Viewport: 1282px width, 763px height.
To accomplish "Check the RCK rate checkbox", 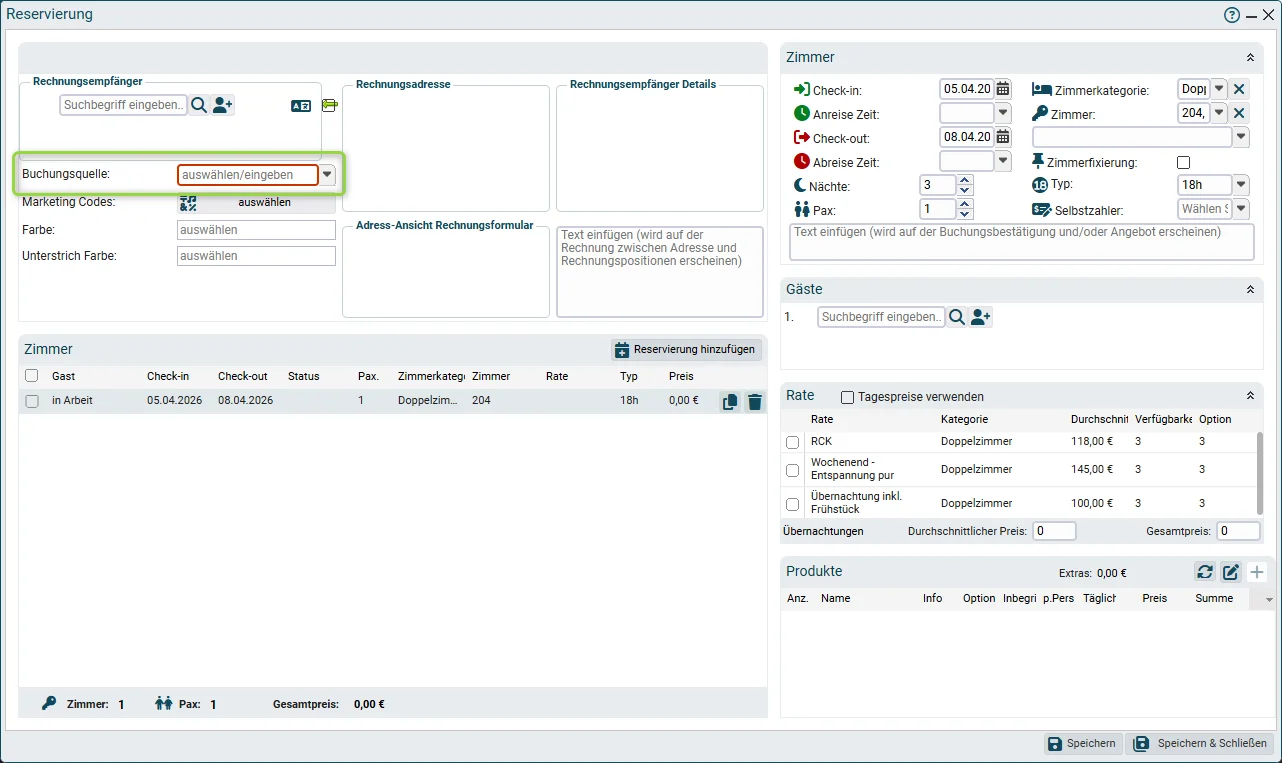I will [x=793, y=442].
